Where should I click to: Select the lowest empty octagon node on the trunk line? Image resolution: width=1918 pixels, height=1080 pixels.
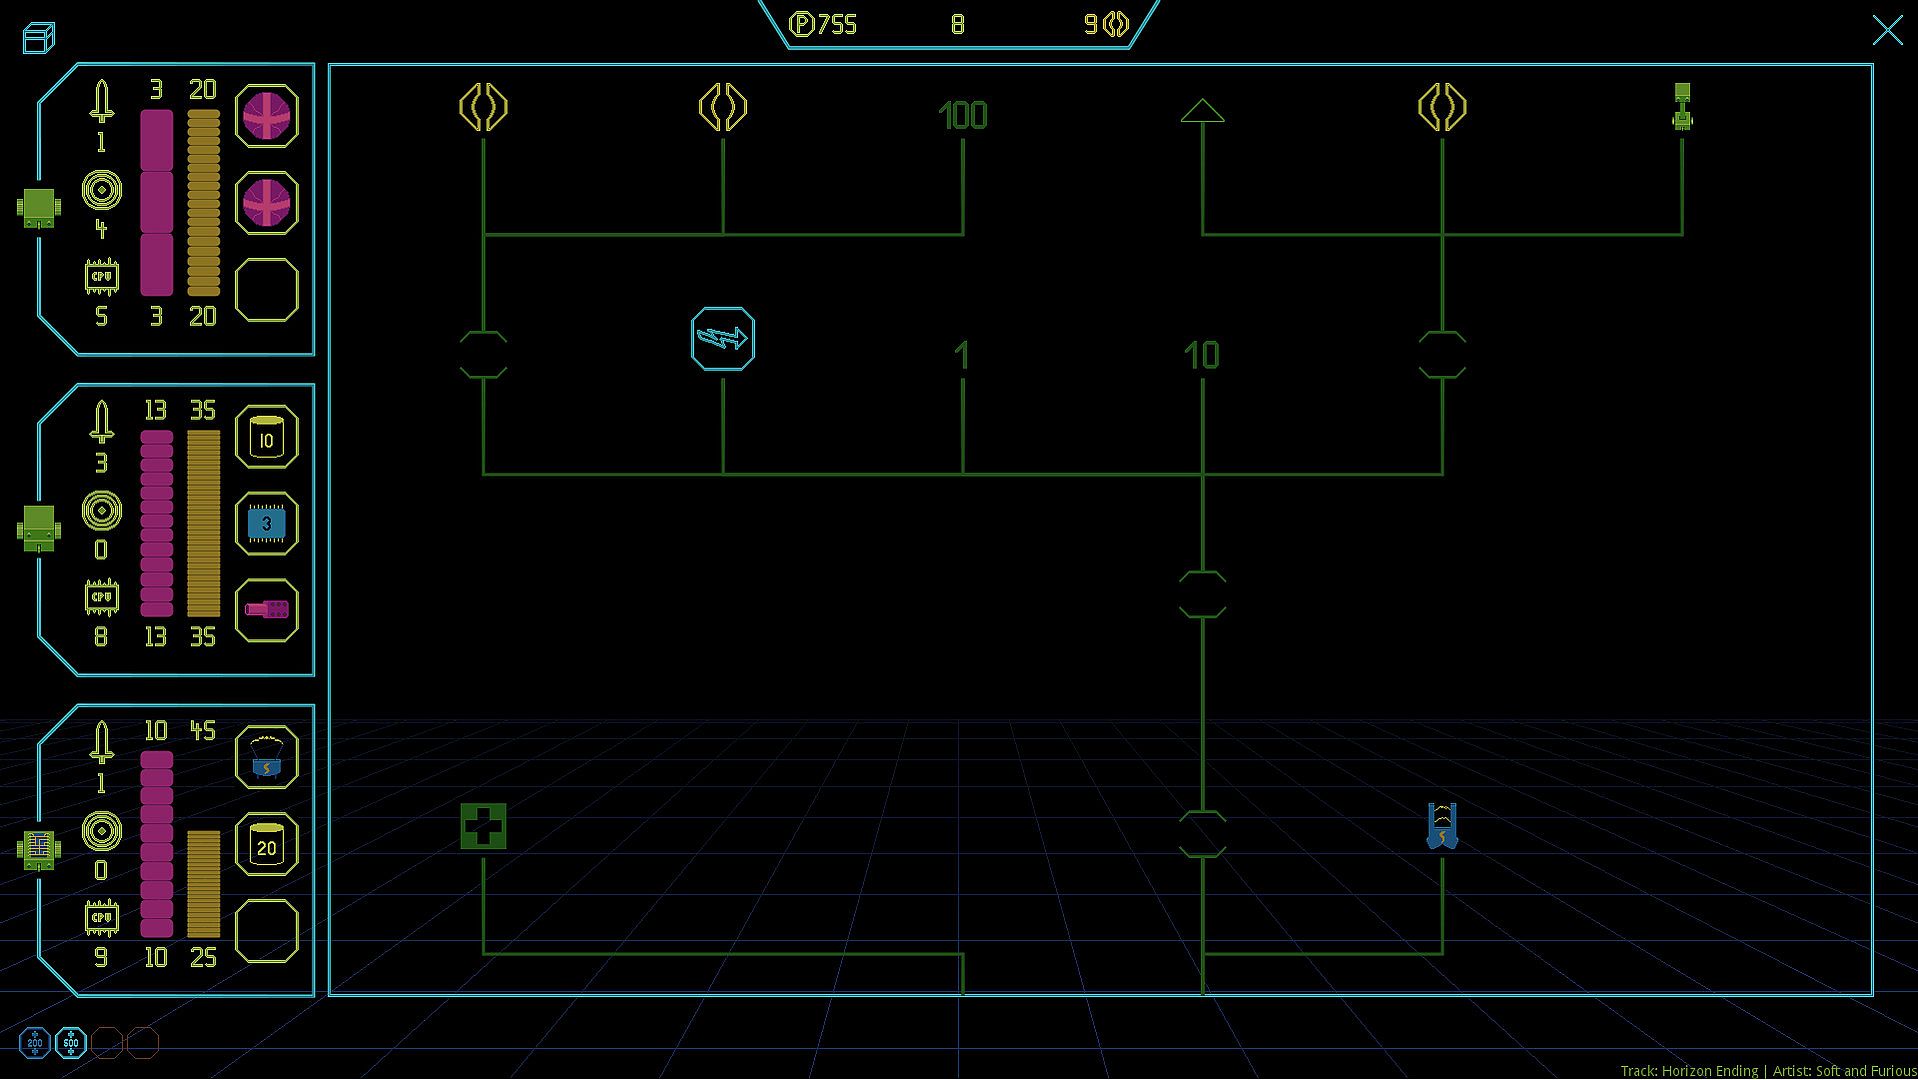1202,835
